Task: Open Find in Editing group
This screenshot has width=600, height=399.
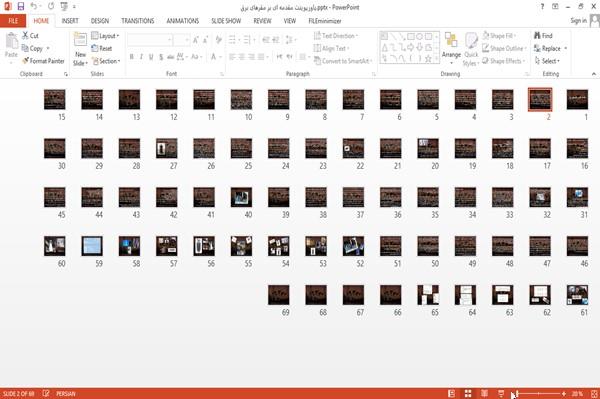Action: point(543,36)
